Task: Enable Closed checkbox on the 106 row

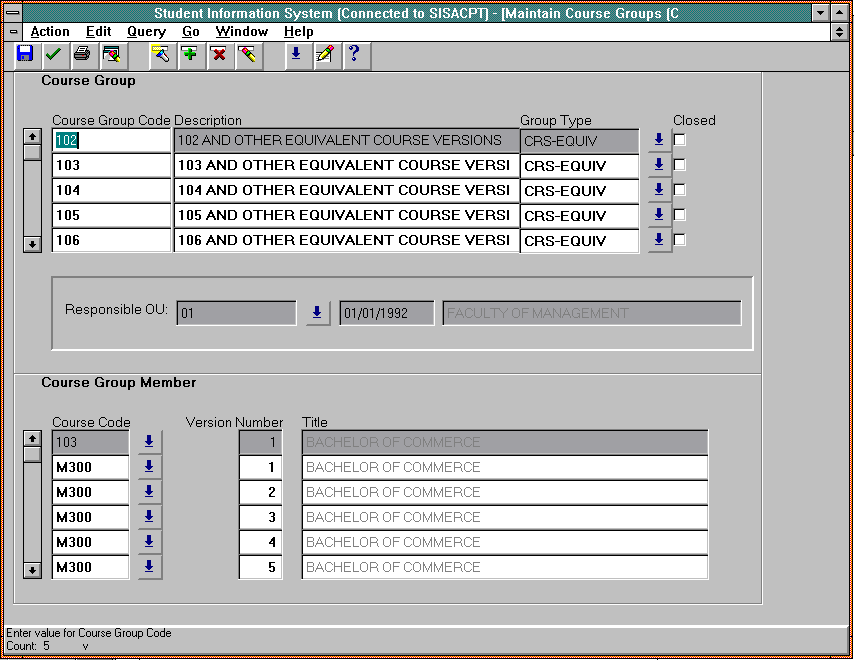Action: point(680,240)
